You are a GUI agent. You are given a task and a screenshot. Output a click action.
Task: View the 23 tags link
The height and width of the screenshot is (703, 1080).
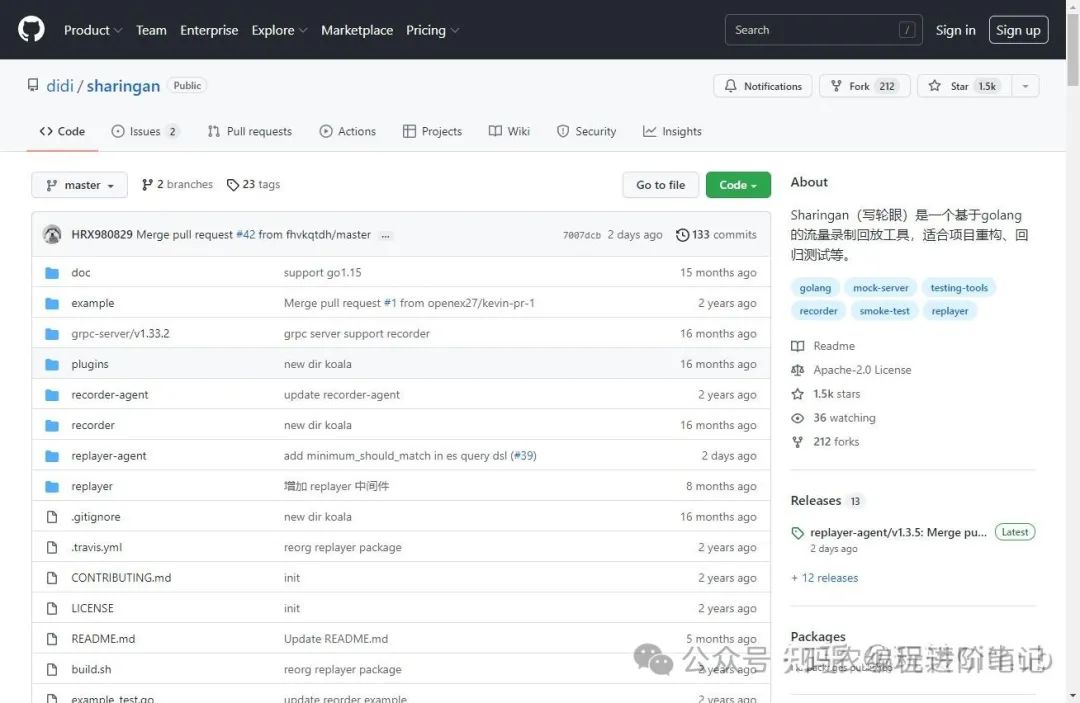(x=253, y=184)
